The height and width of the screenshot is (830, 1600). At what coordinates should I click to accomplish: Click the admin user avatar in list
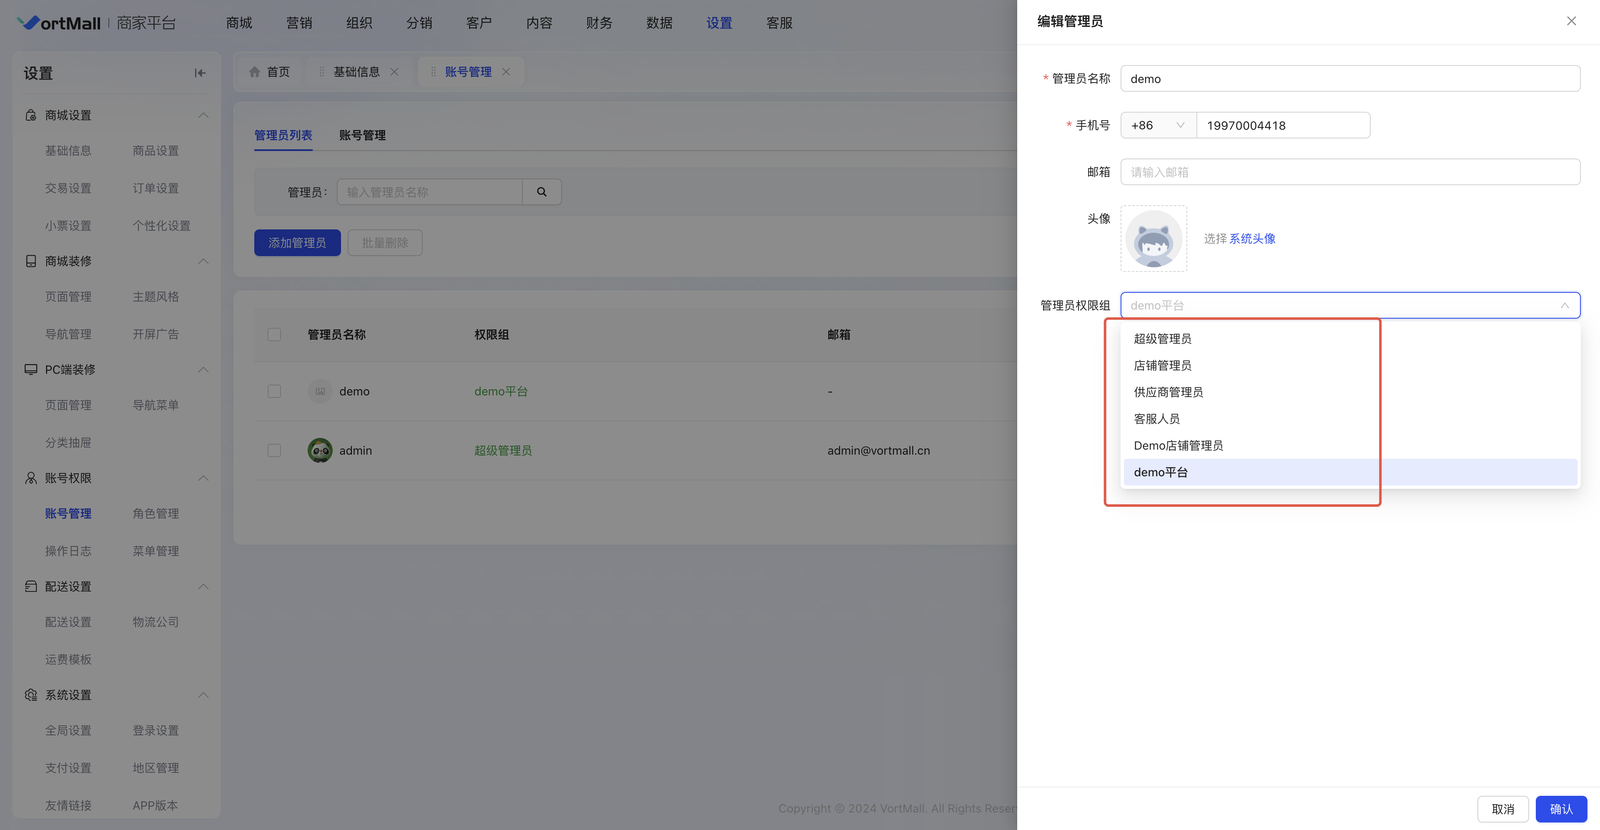pyautogui.click(x=320, y=451)
